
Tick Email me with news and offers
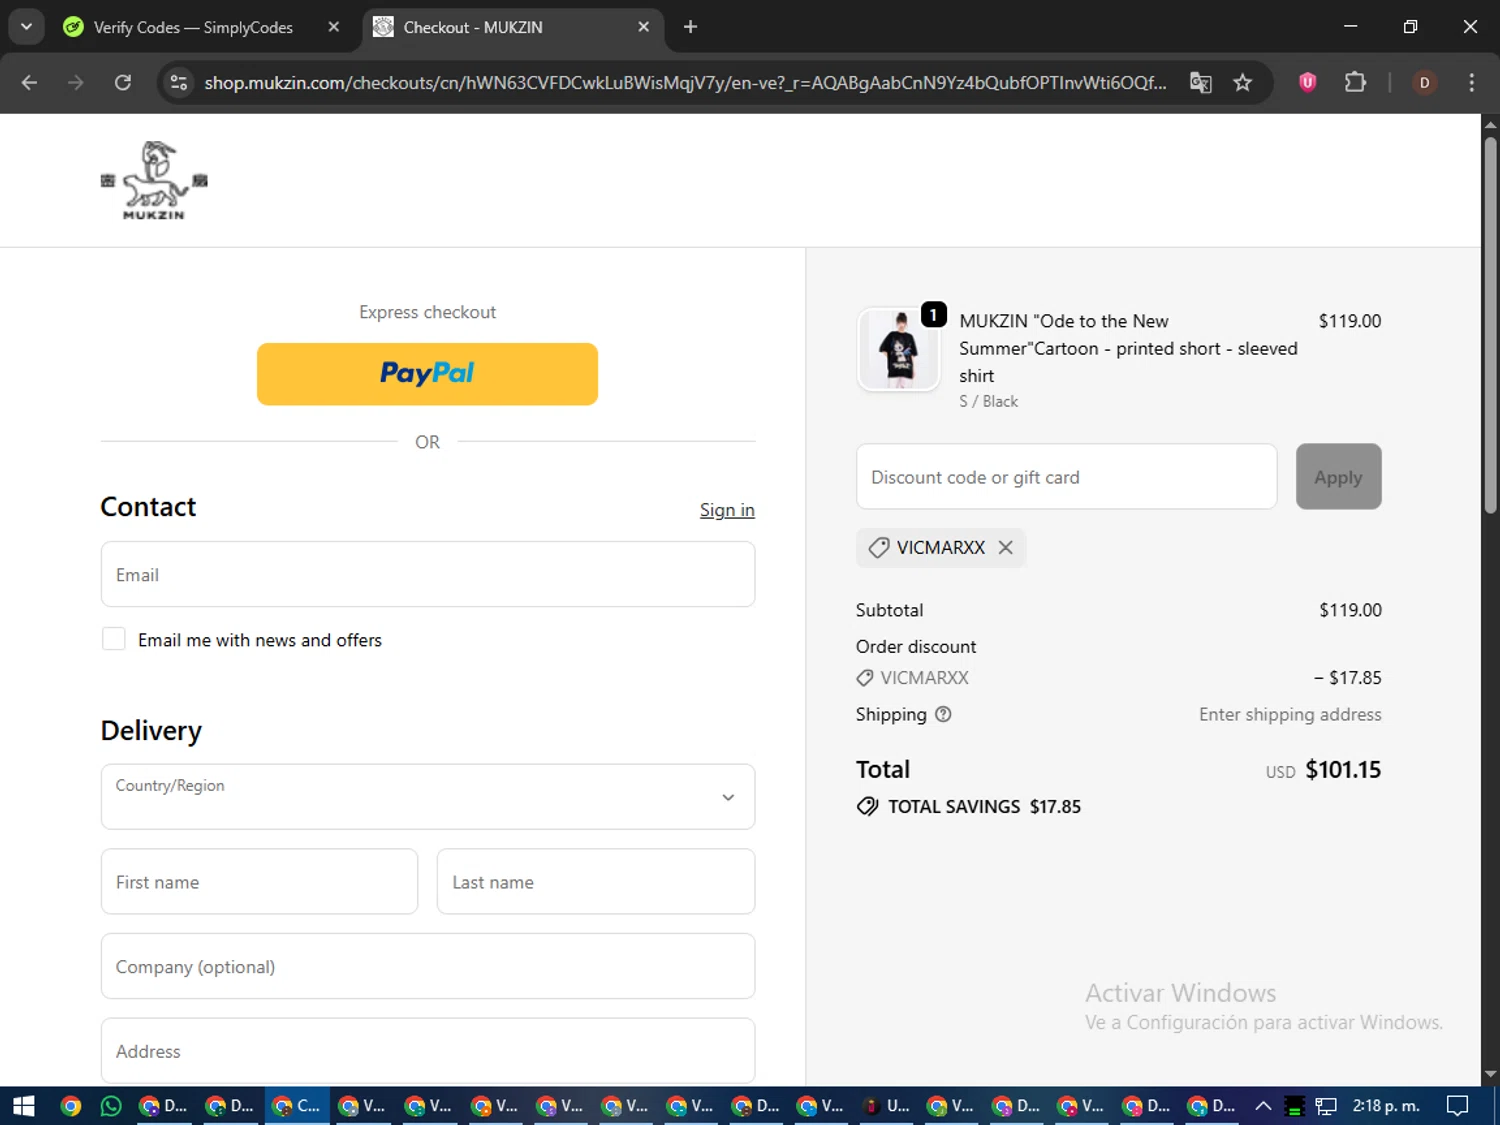114,640
